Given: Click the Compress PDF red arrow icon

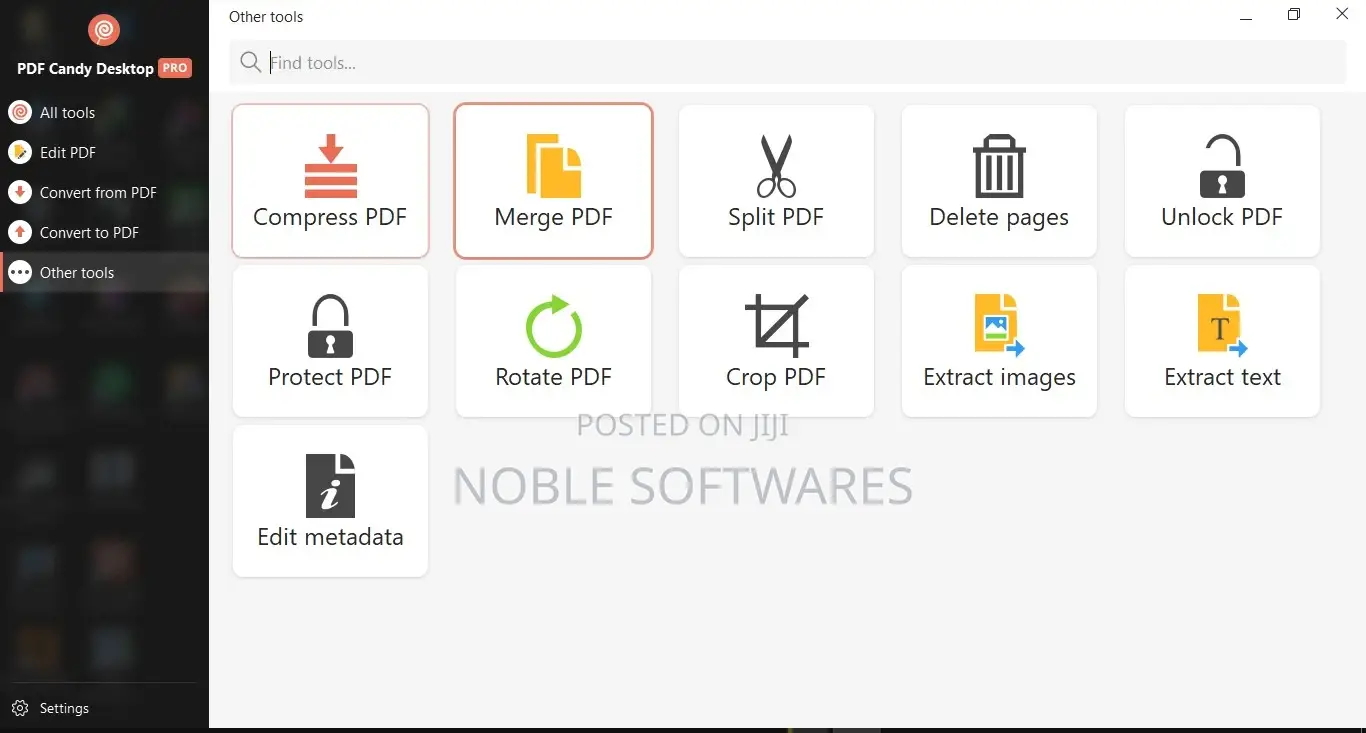Looking at the screenshot, I should pos(330,166).
